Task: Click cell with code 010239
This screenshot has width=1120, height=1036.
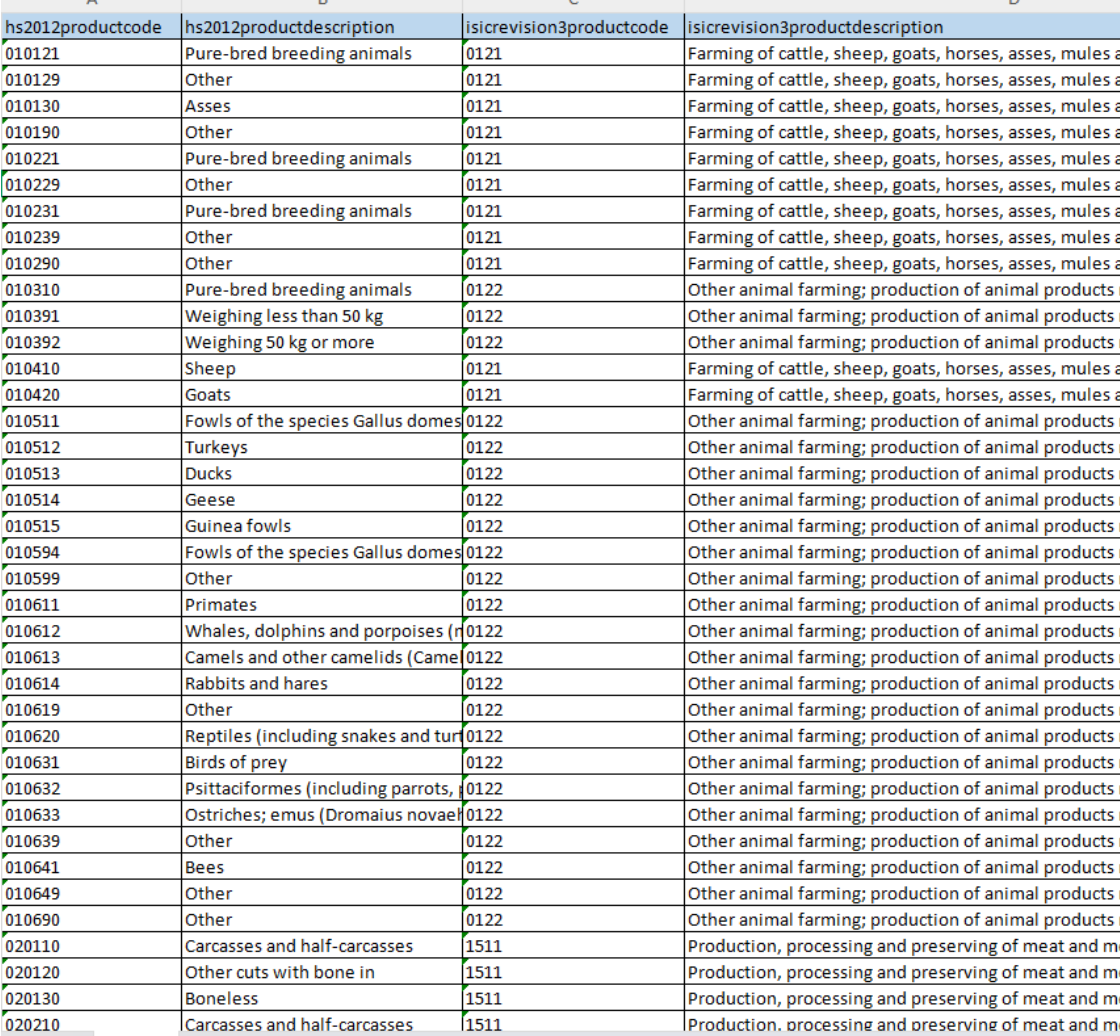Action: (x=91, y=237)
